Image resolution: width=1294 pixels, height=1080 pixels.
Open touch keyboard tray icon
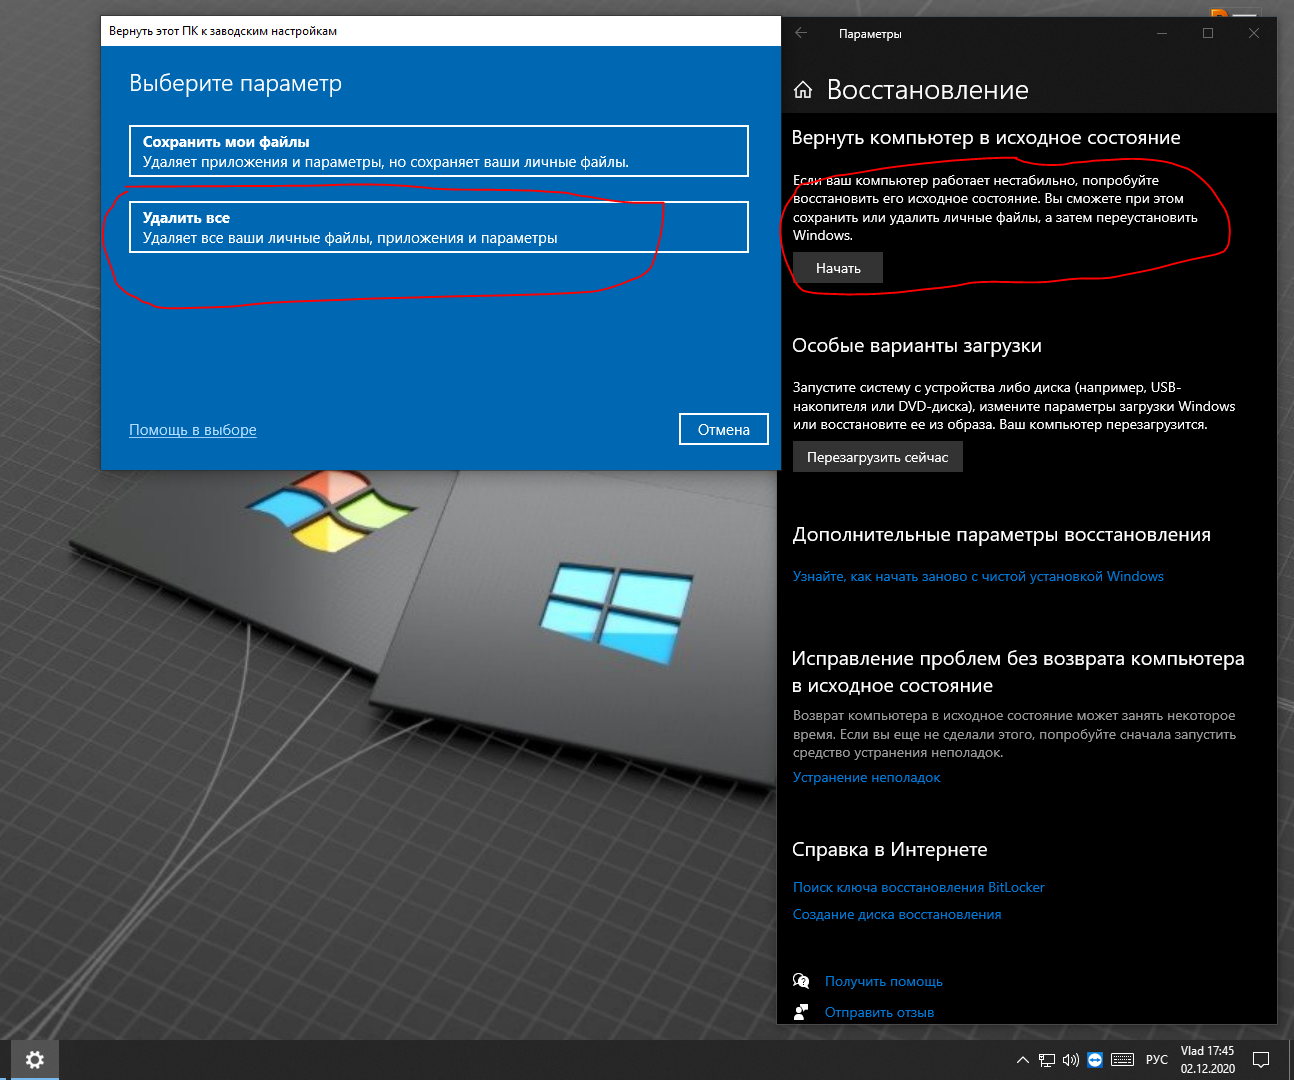point(1122,1060)
